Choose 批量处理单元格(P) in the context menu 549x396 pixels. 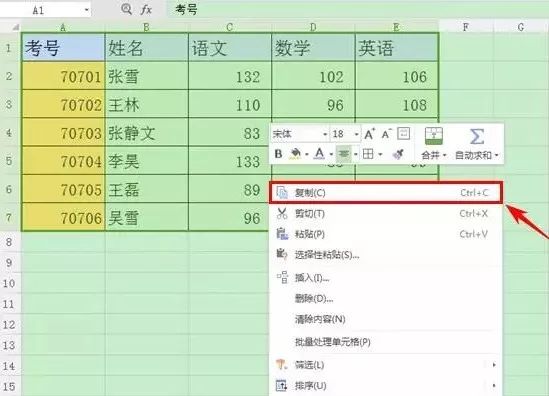386,342
